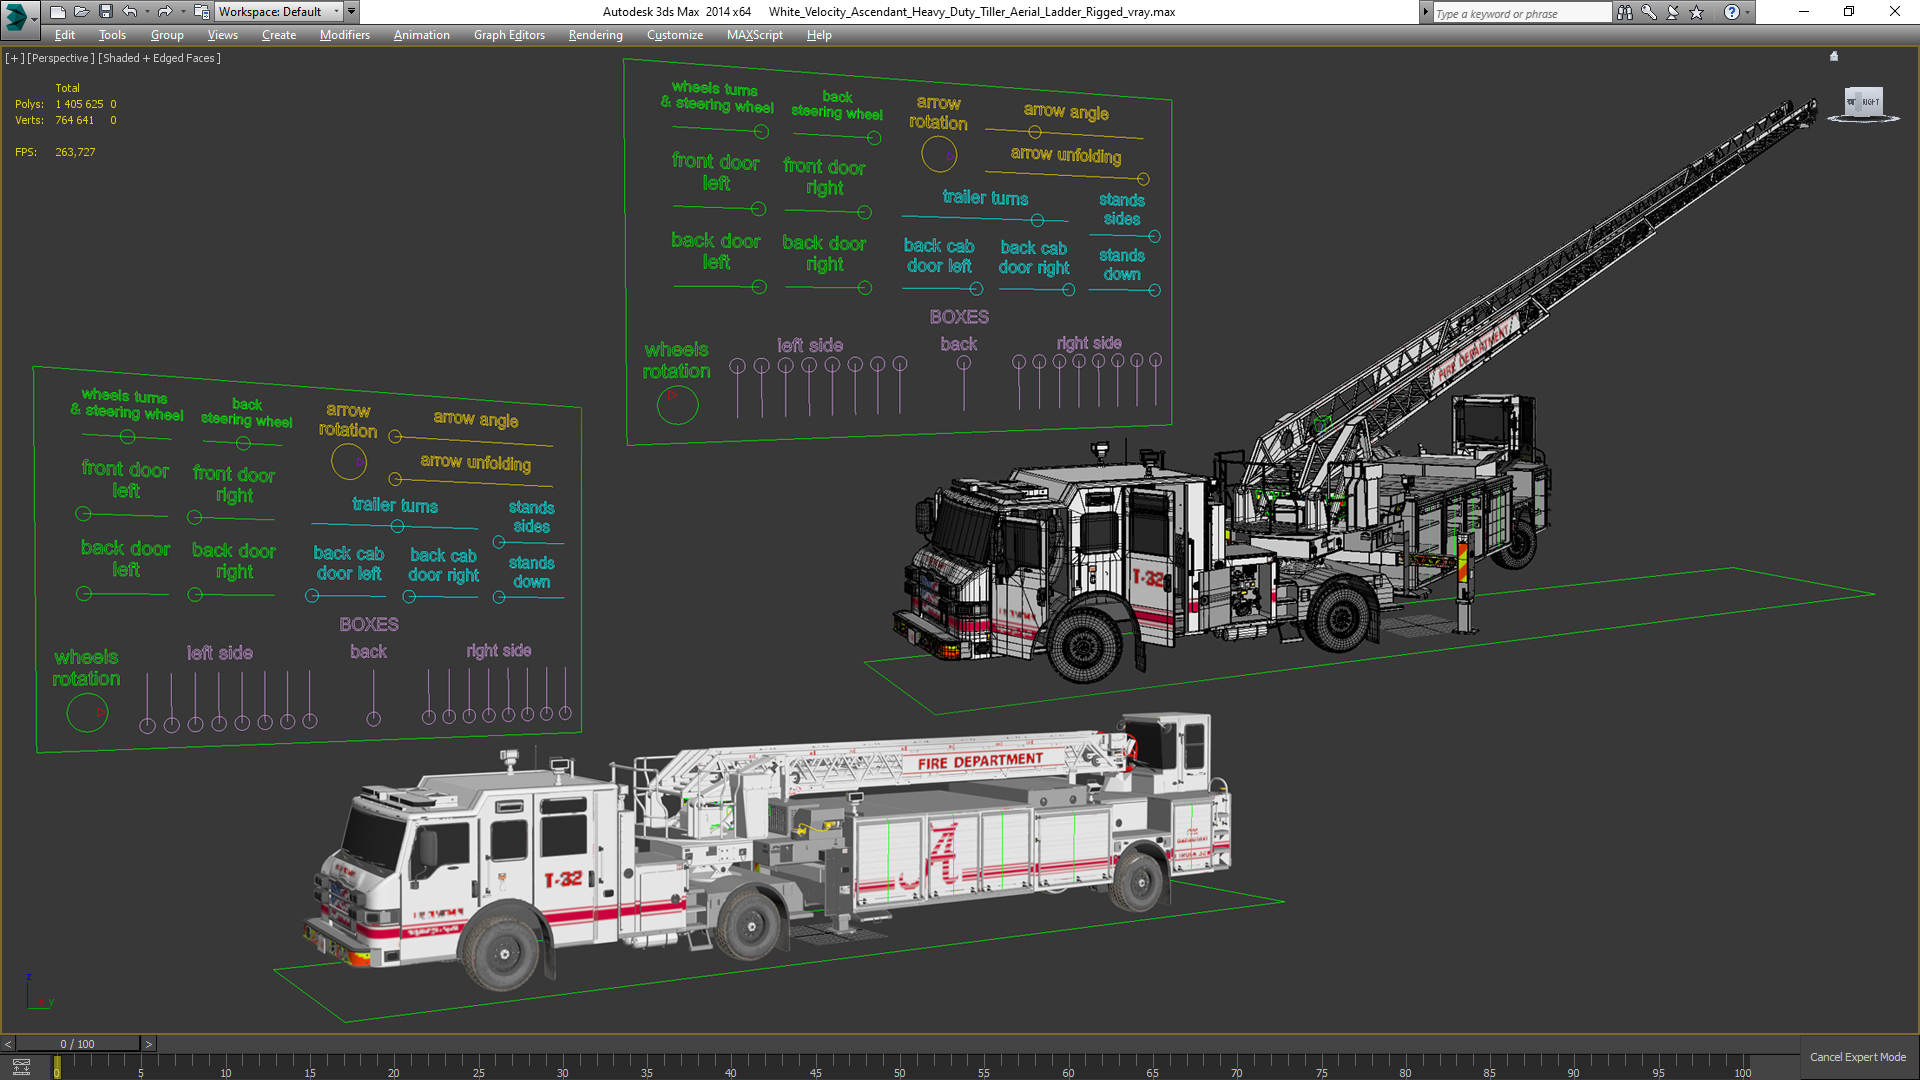
Task: Open the Quick Access Toolbar options arrow
Action: coord(351,12)
